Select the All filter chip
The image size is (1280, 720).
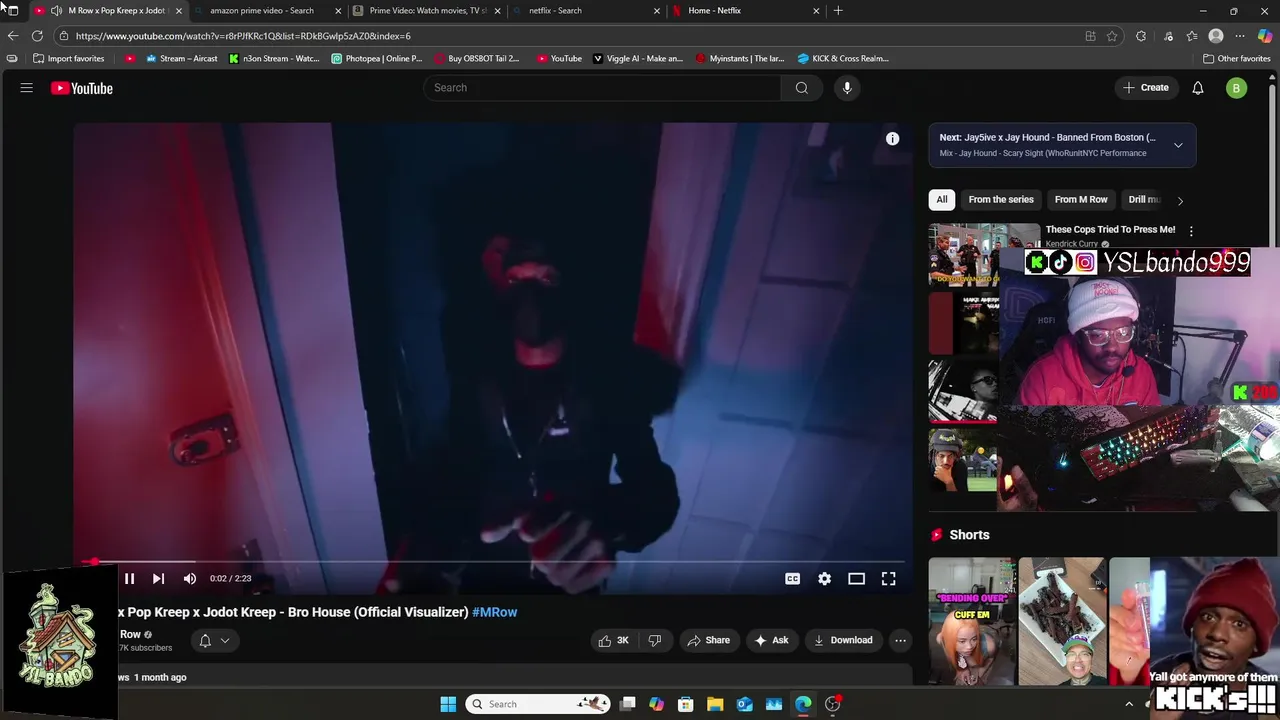pos(941,199)
